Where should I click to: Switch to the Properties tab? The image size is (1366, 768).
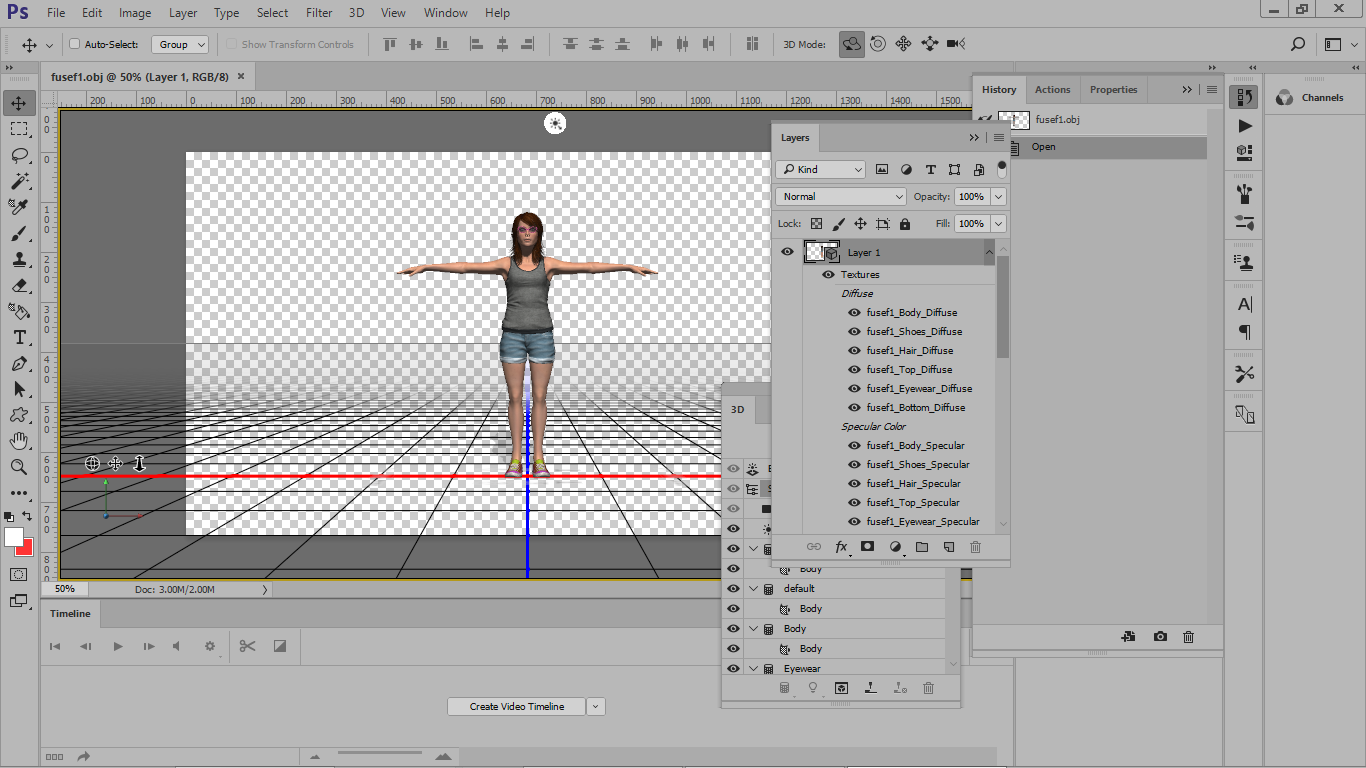(1113, 89)
